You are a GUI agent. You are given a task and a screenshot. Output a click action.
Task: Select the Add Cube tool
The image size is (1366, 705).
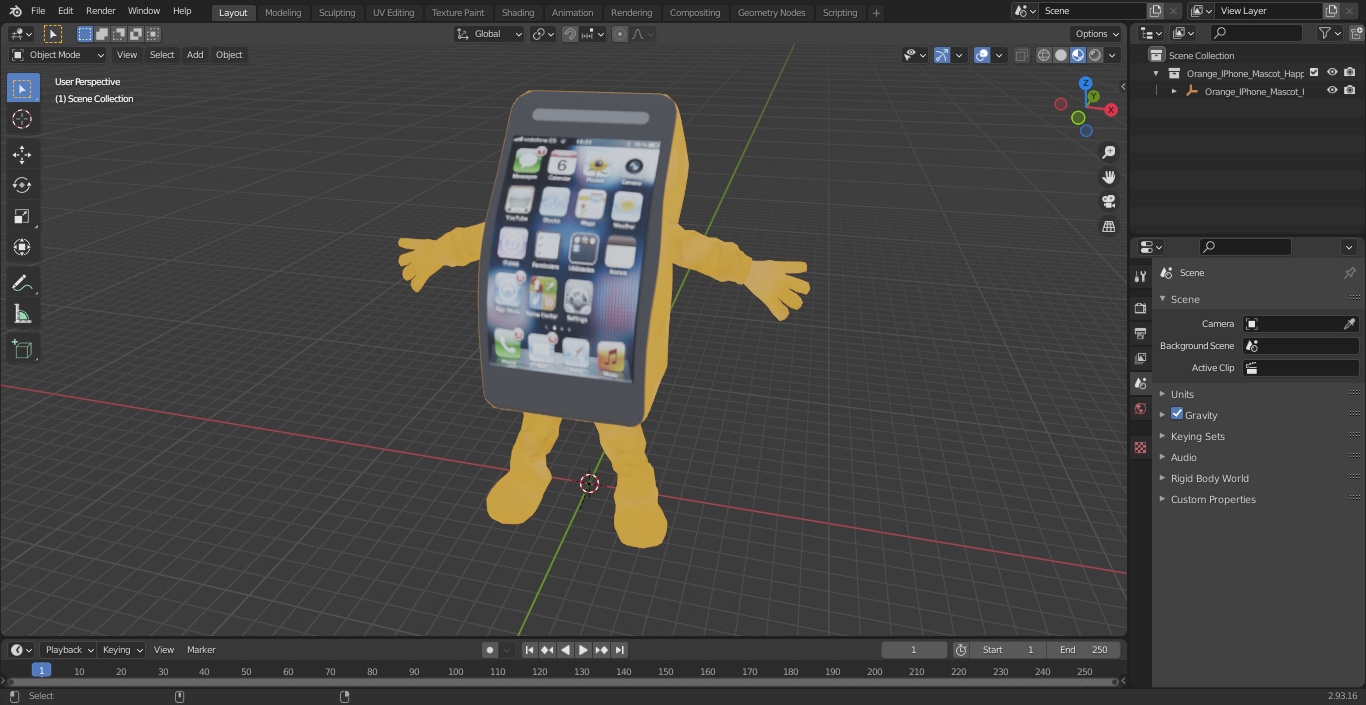pyautogui.click(x=22, y=349)
